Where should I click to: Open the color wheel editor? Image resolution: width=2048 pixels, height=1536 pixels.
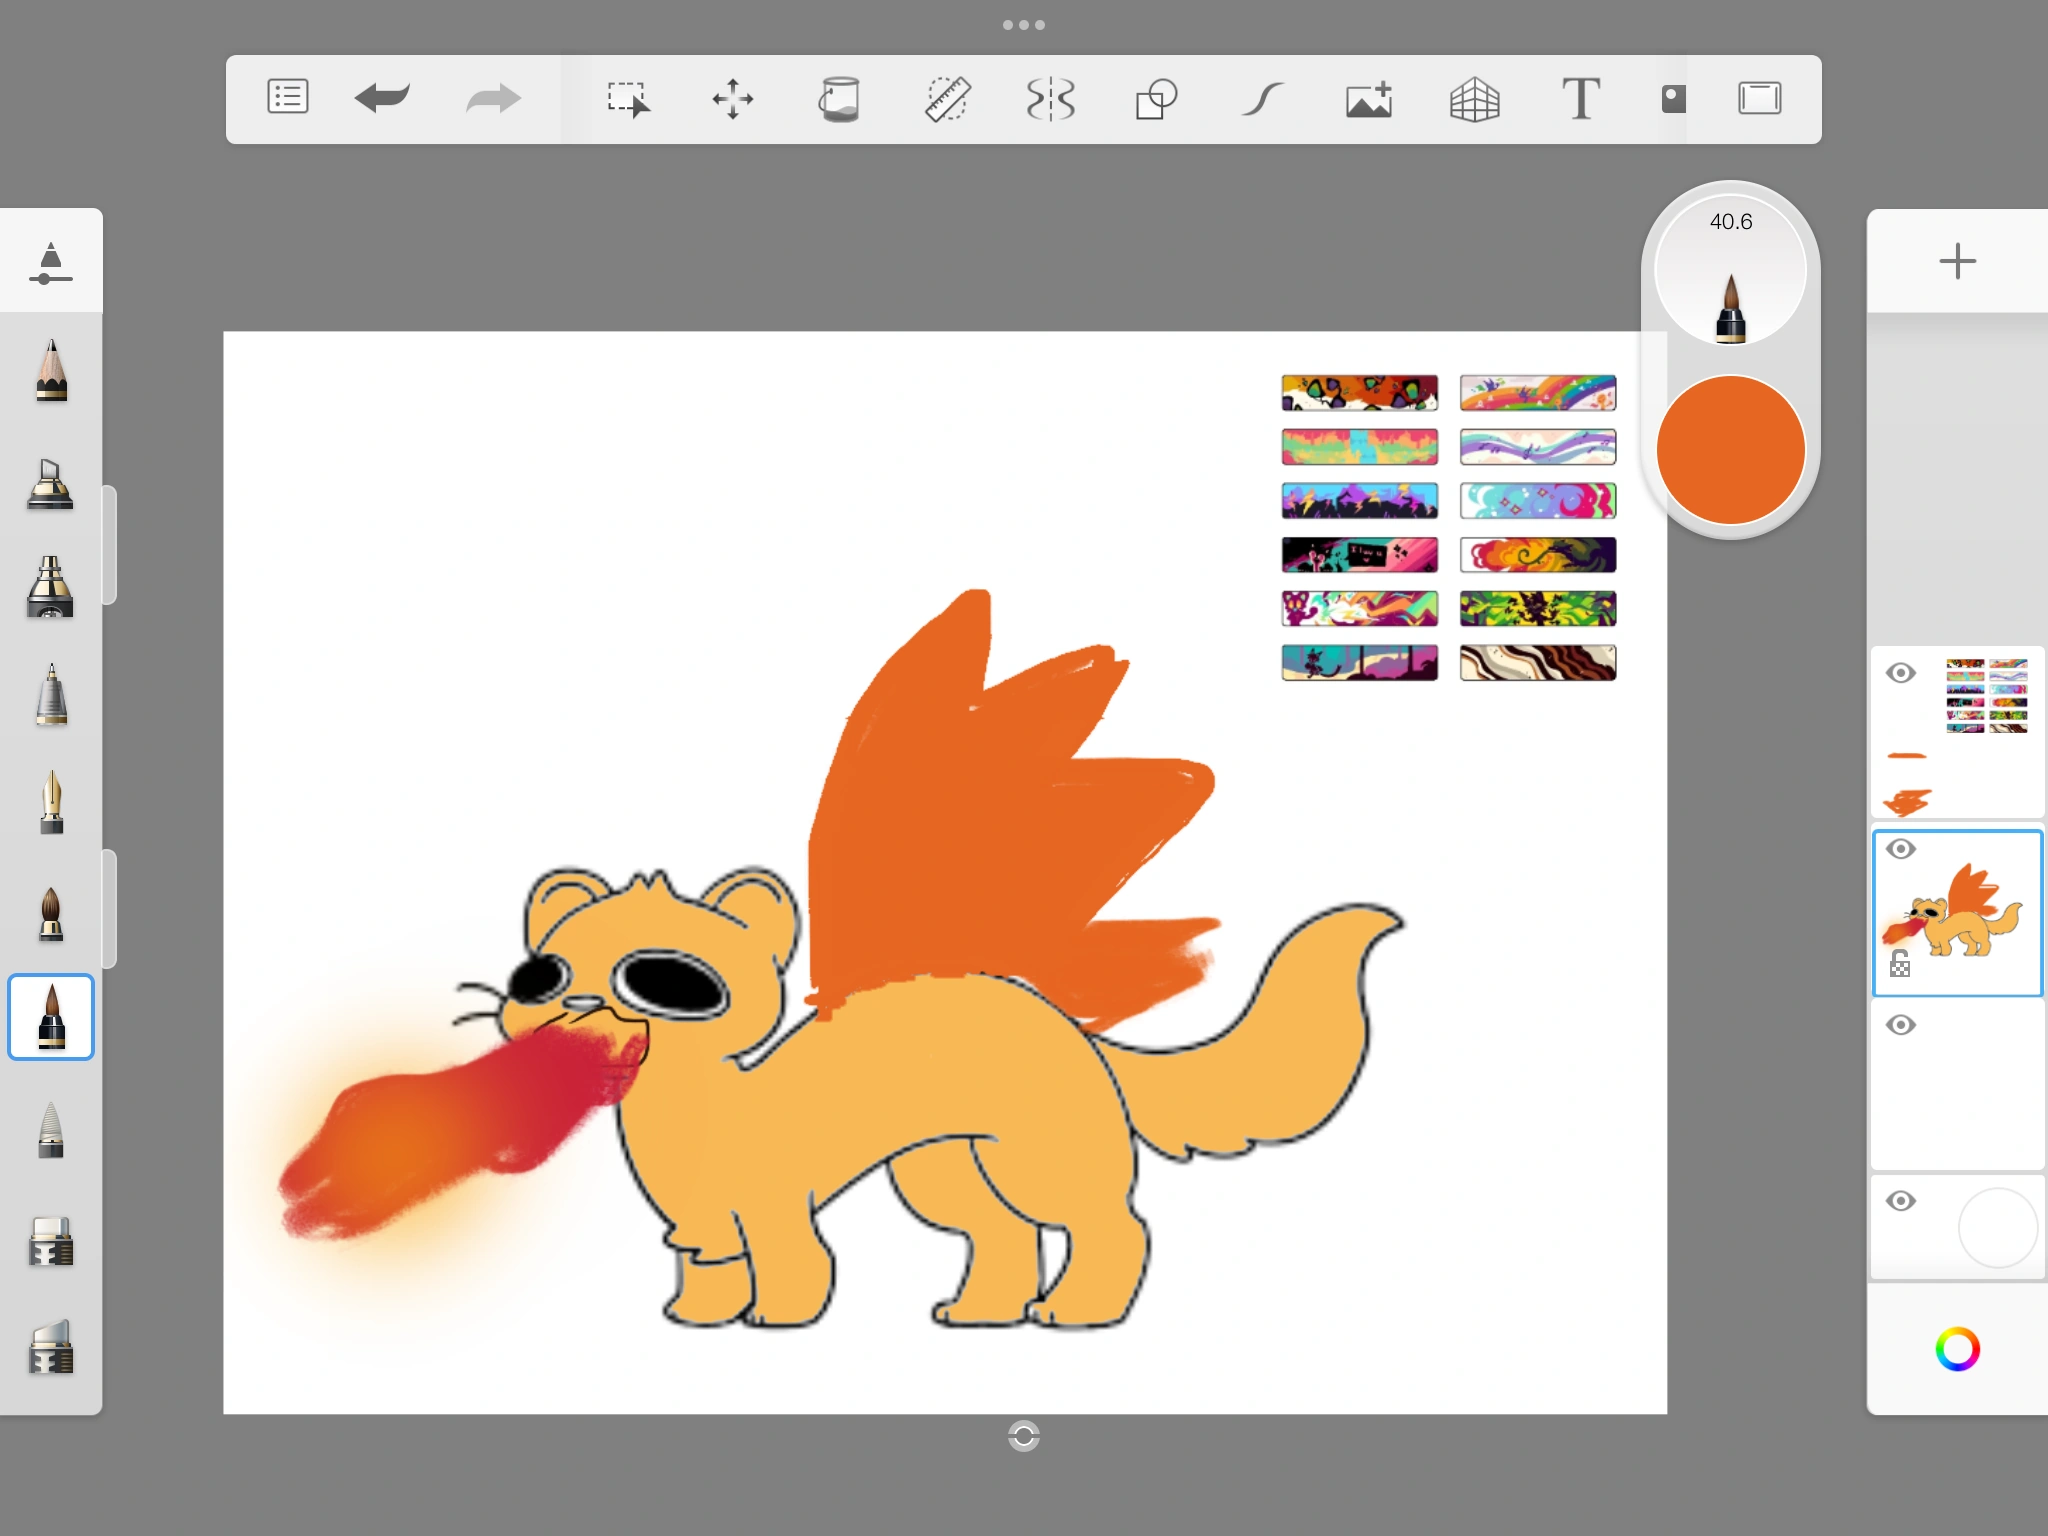tap(1957, 1349)
